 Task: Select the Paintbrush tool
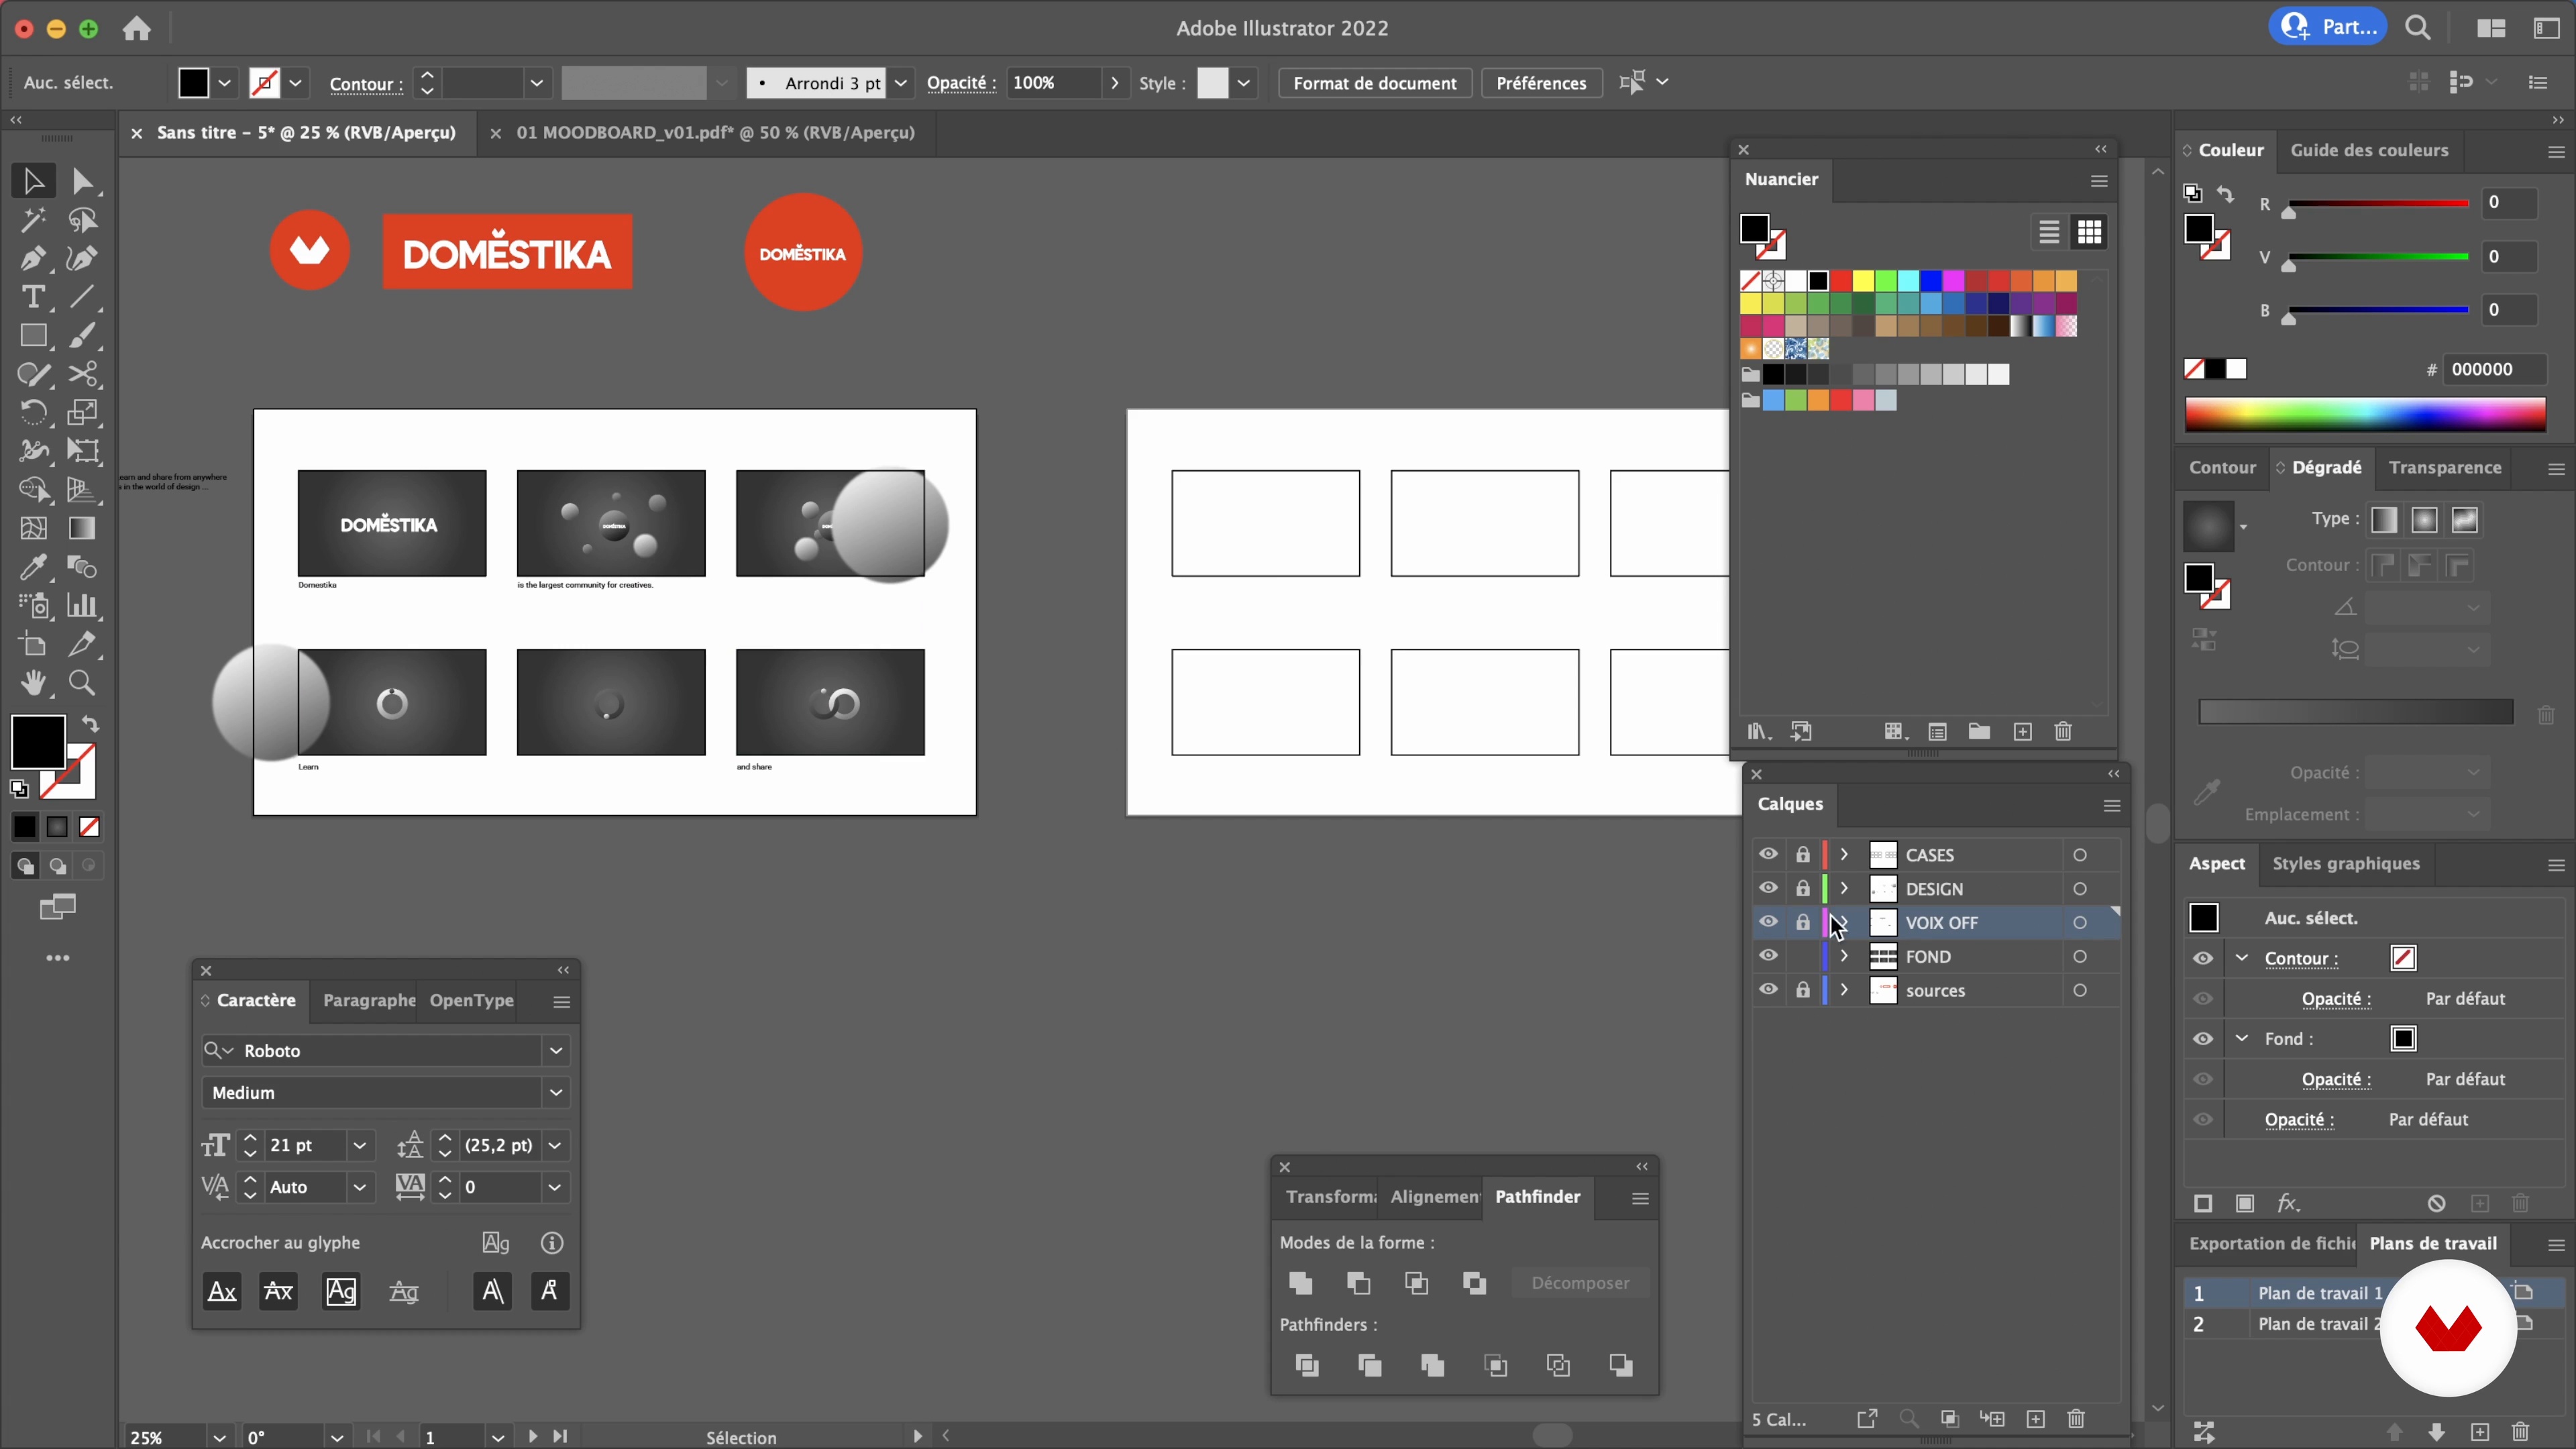(83, 336)
